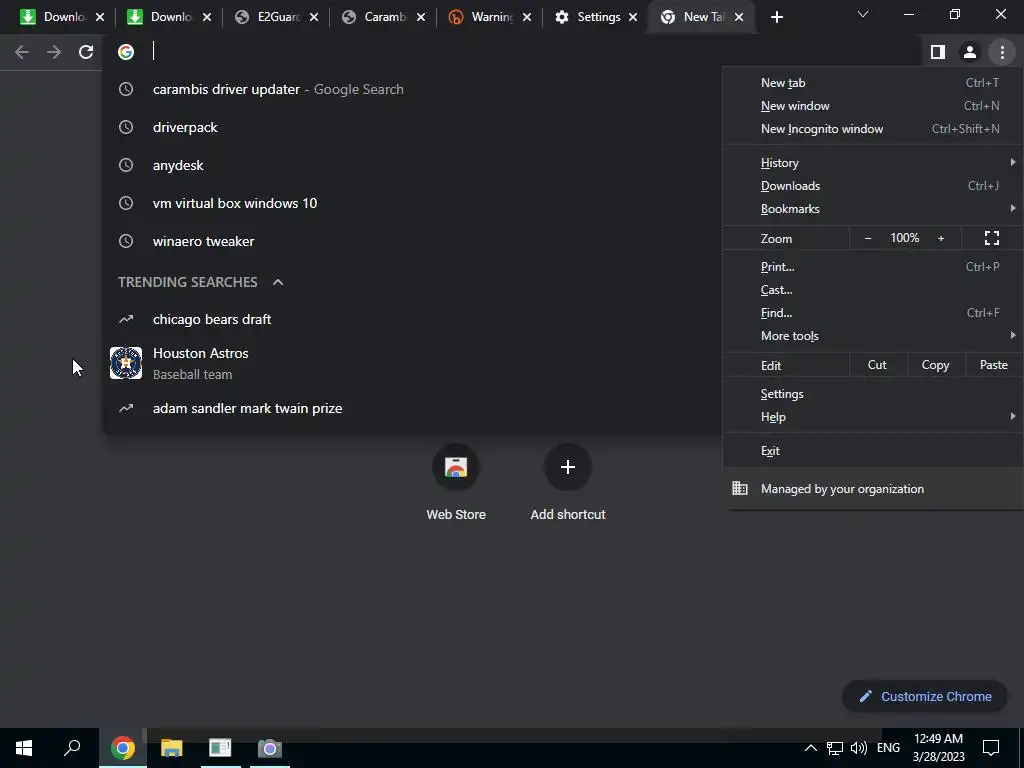Screen dimensions: 1024x768
Task: Select vm virtual box windows 10 suggestion
Action: pyautogui.click(x=413, y=203)
